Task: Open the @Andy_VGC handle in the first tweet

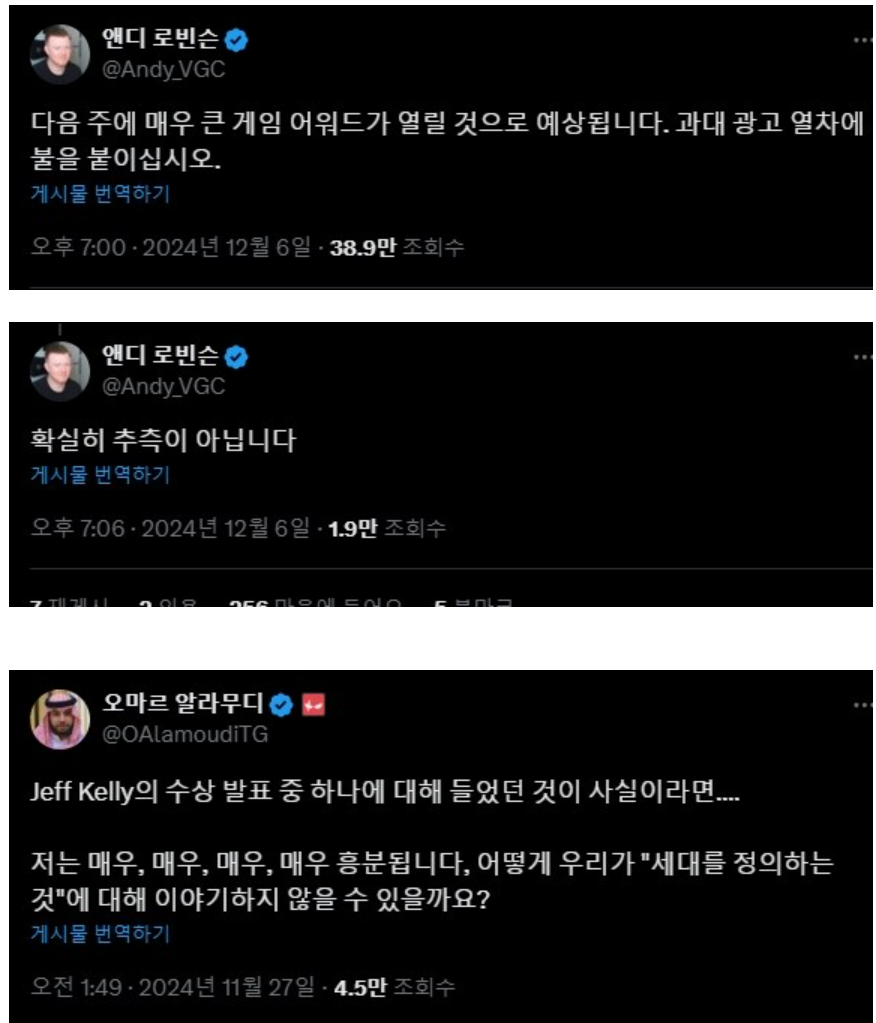Action: coord(164,70)
